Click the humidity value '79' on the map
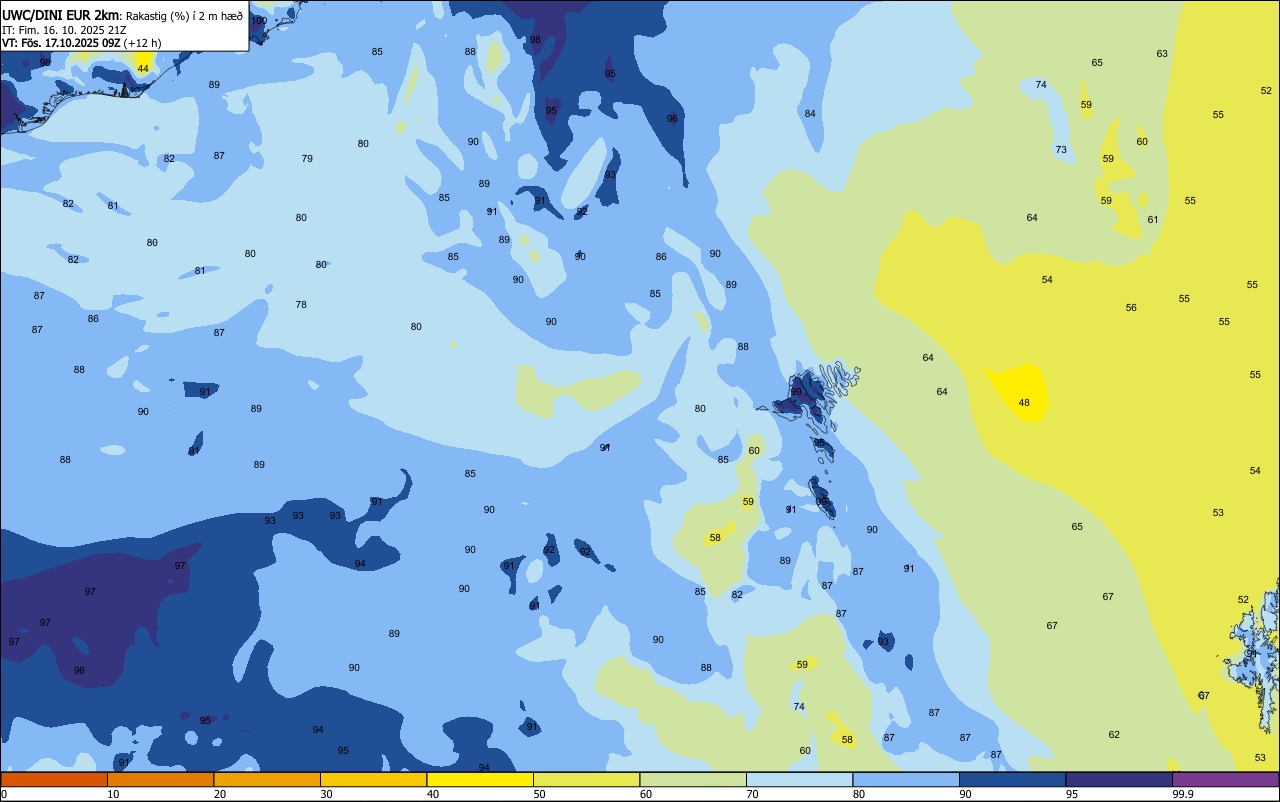Viewport: 1280px width, 802px height. [307, 159]
